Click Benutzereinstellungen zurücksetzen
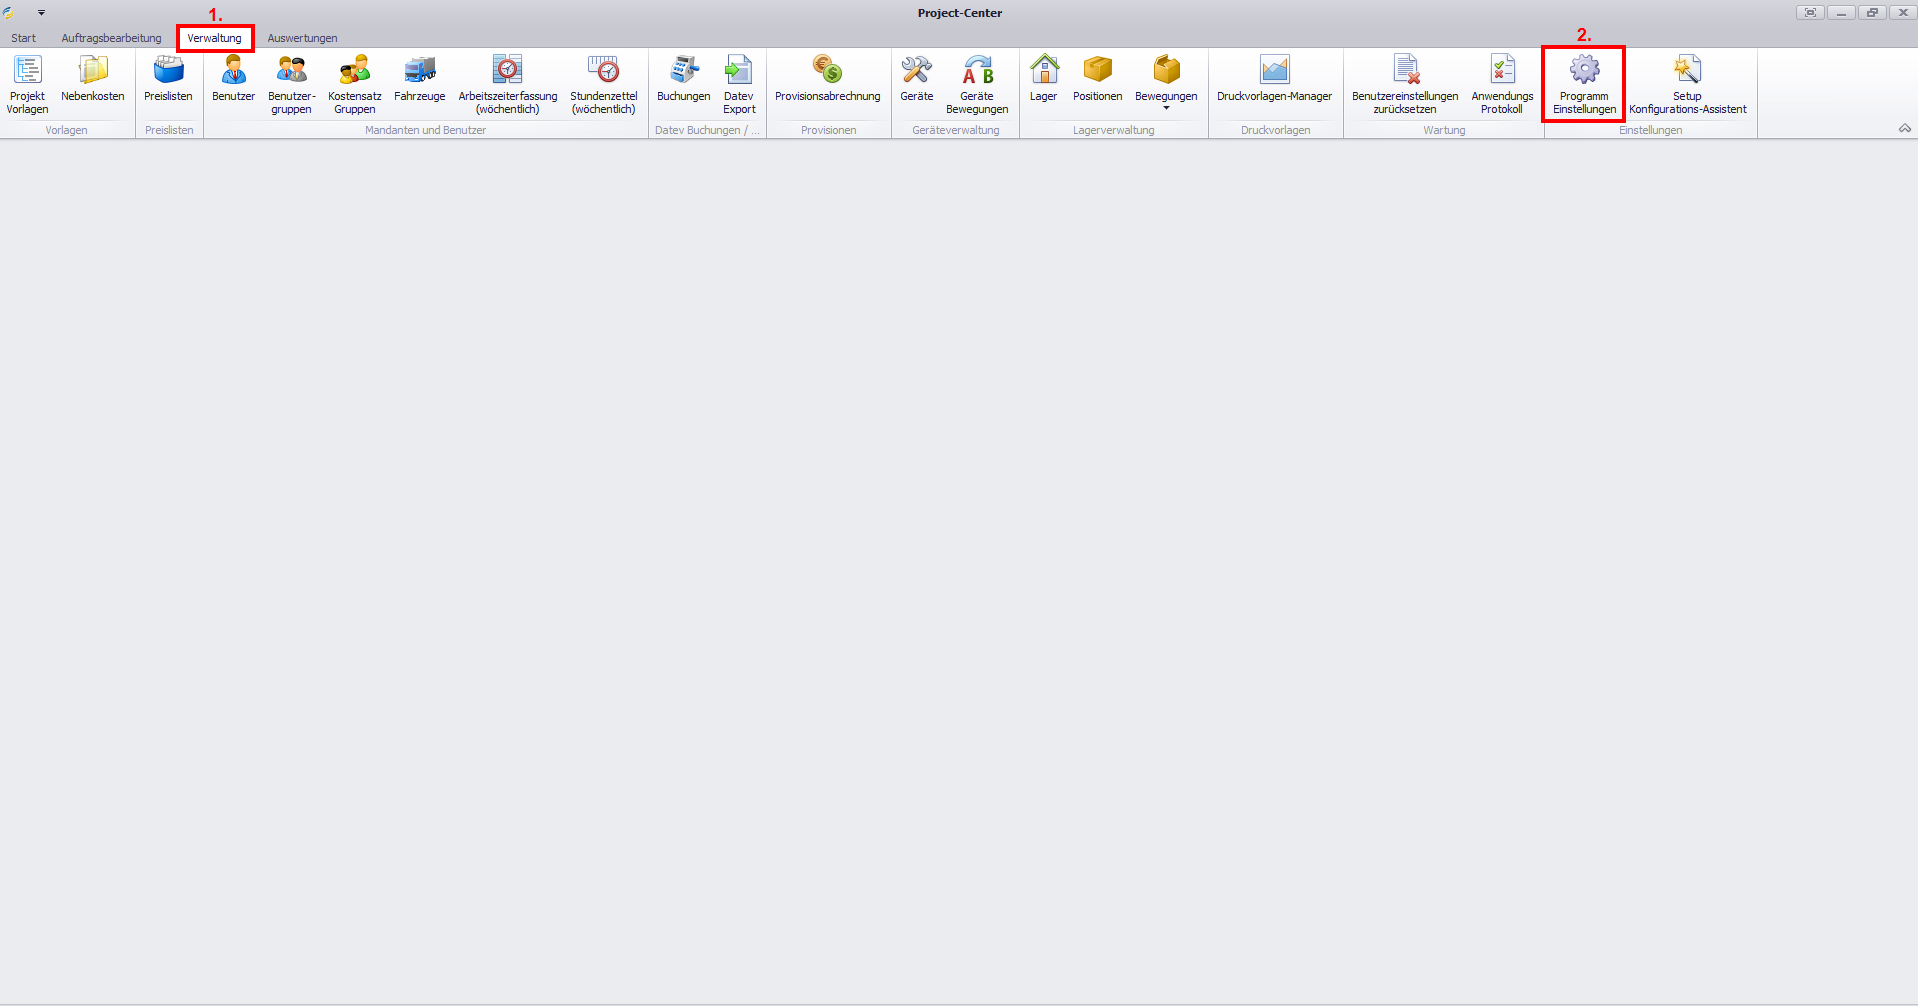 click(x=1405, y=85)
